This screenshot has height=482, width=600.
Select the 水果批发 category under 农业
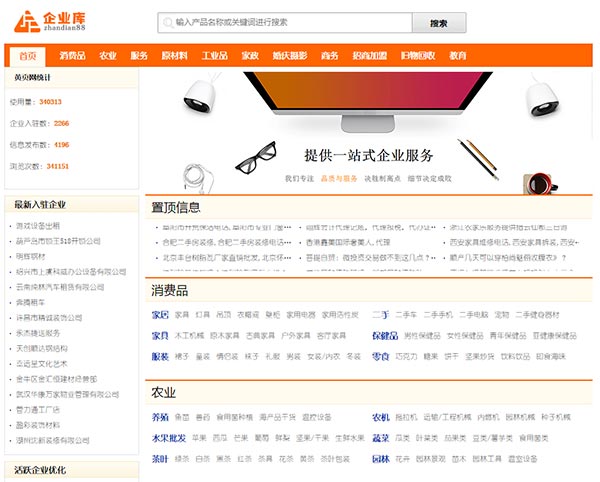pos(166,438)
